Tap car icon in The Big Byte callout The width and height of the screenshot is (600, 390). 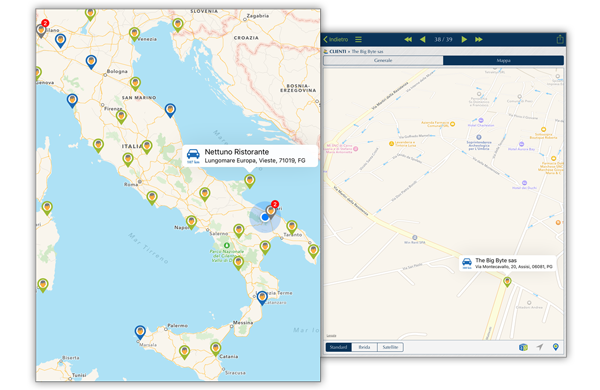point(467,263)
